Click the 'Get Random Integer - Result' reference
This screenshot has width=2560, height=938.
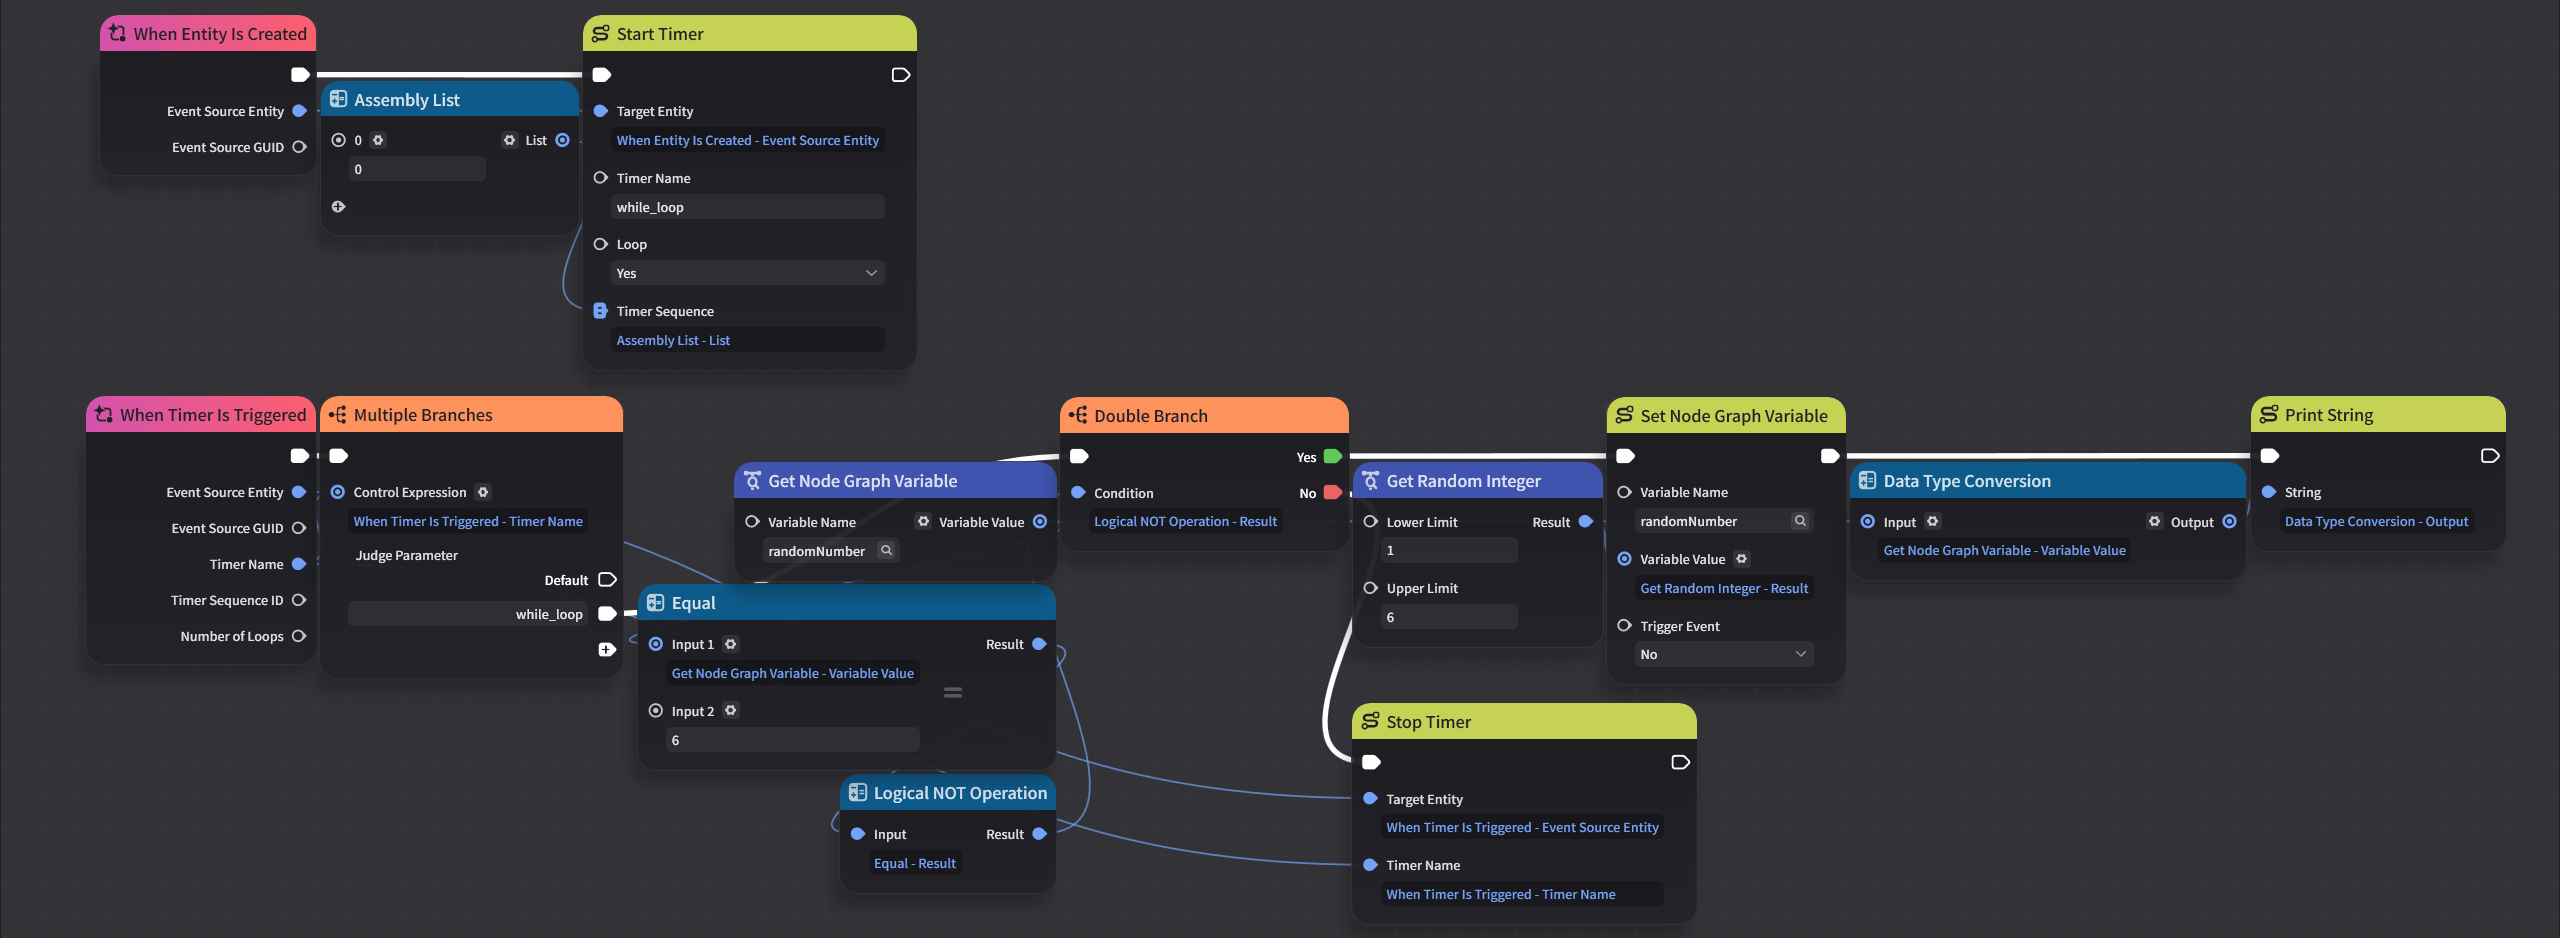tap(1724, 588)
